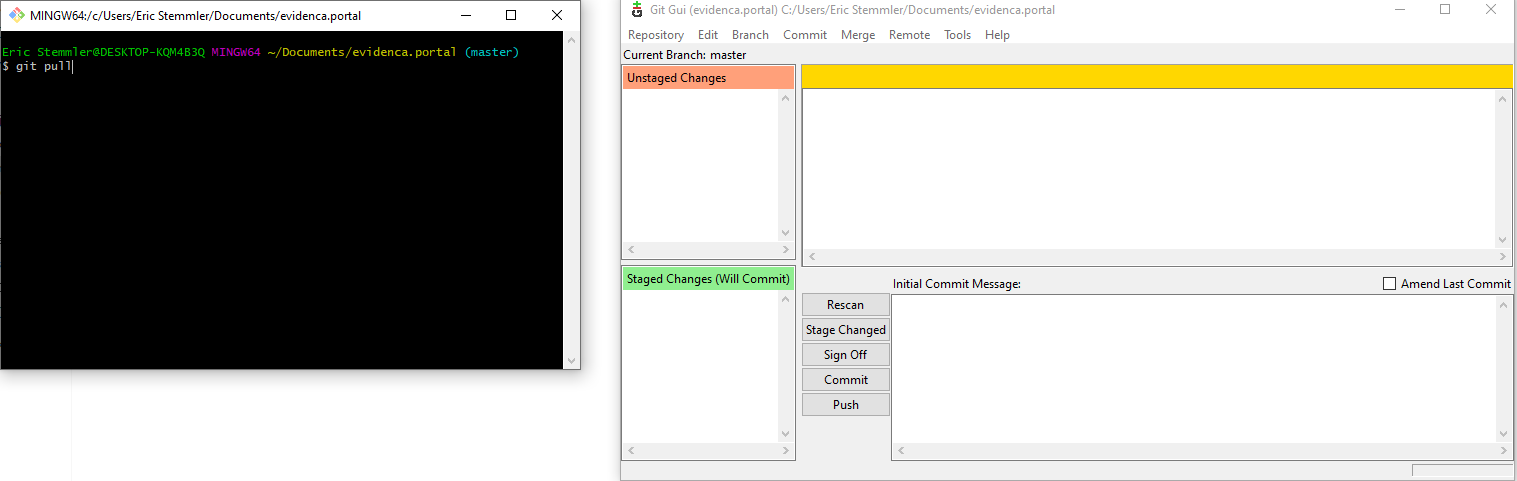This screenshot has width=1517, height=481.
Task: Click the Rescan button
Action: (845, 305)
